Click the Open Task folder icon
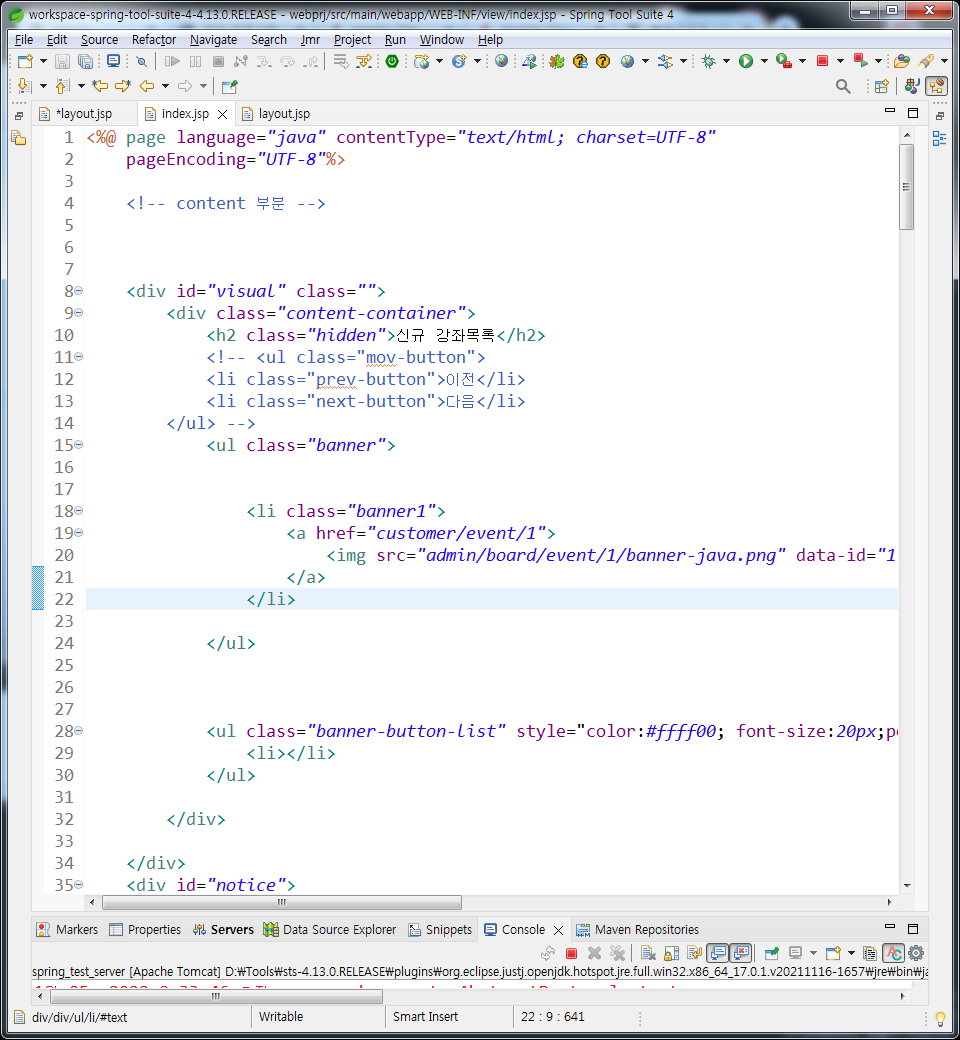This screenshot has width=960, height=1040. pyautogui.click(x=902, y=62)
